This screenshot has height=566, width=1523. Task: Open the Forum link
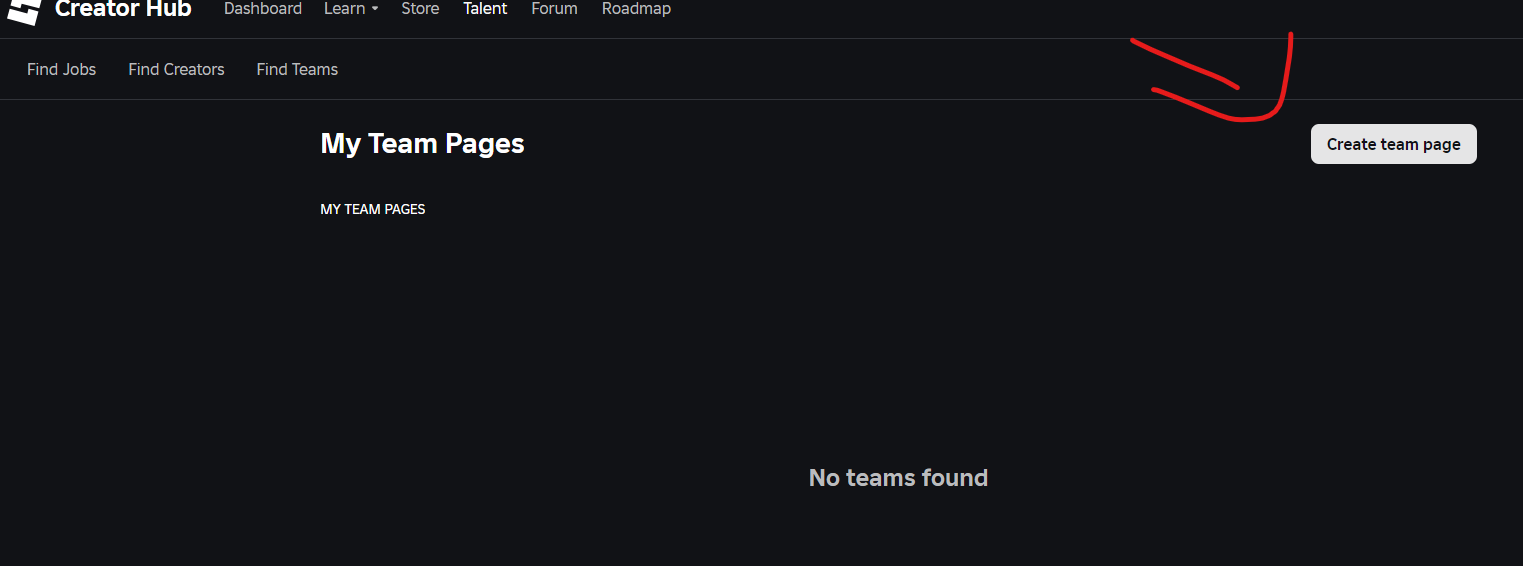click(554, 9)
